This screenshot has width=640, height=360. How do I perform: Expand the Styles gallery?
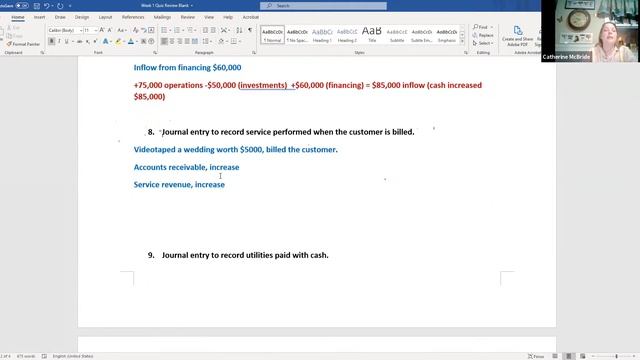tap(462, 42)
